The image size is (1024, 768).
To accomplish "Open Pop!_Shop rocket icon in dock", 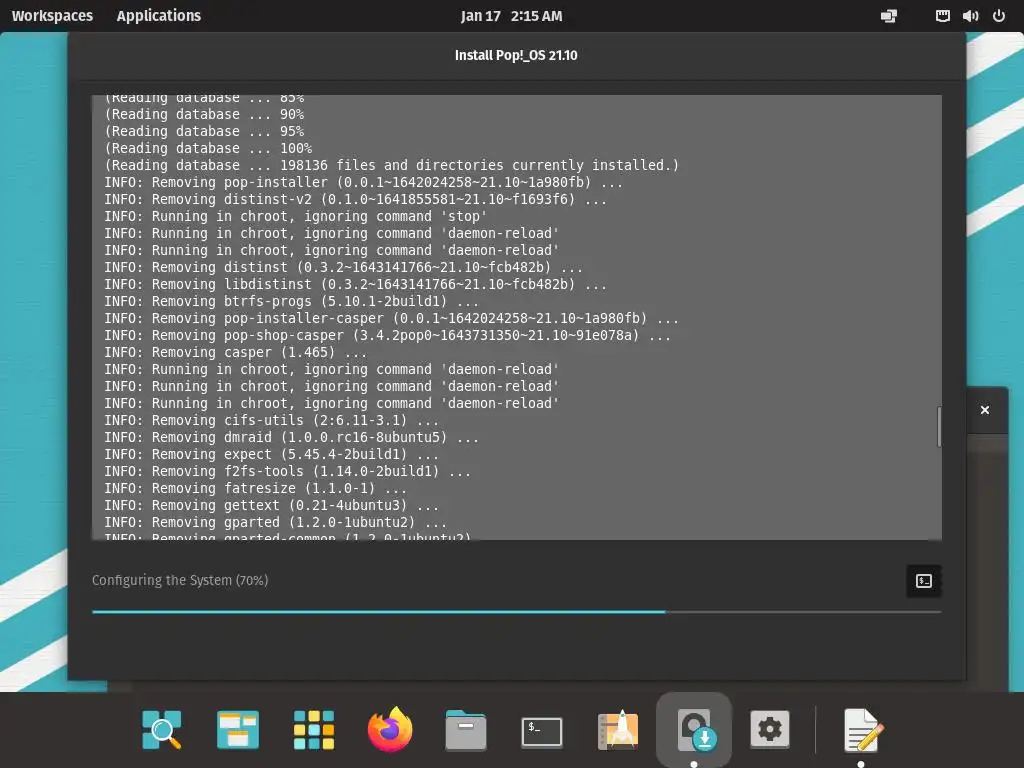I will coord(618,729).
